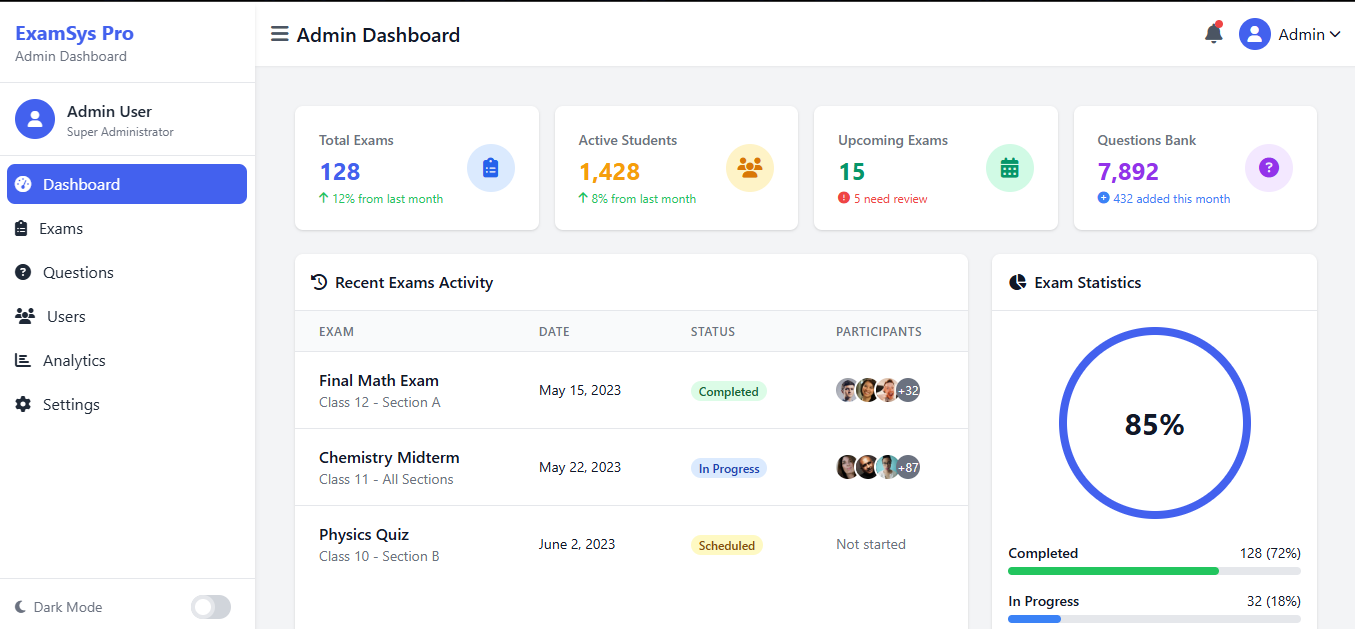Click the '128 (72%)' statistic value
Screen dimensions: 1355x629
pyautogui.click(x=1270, y=553)
